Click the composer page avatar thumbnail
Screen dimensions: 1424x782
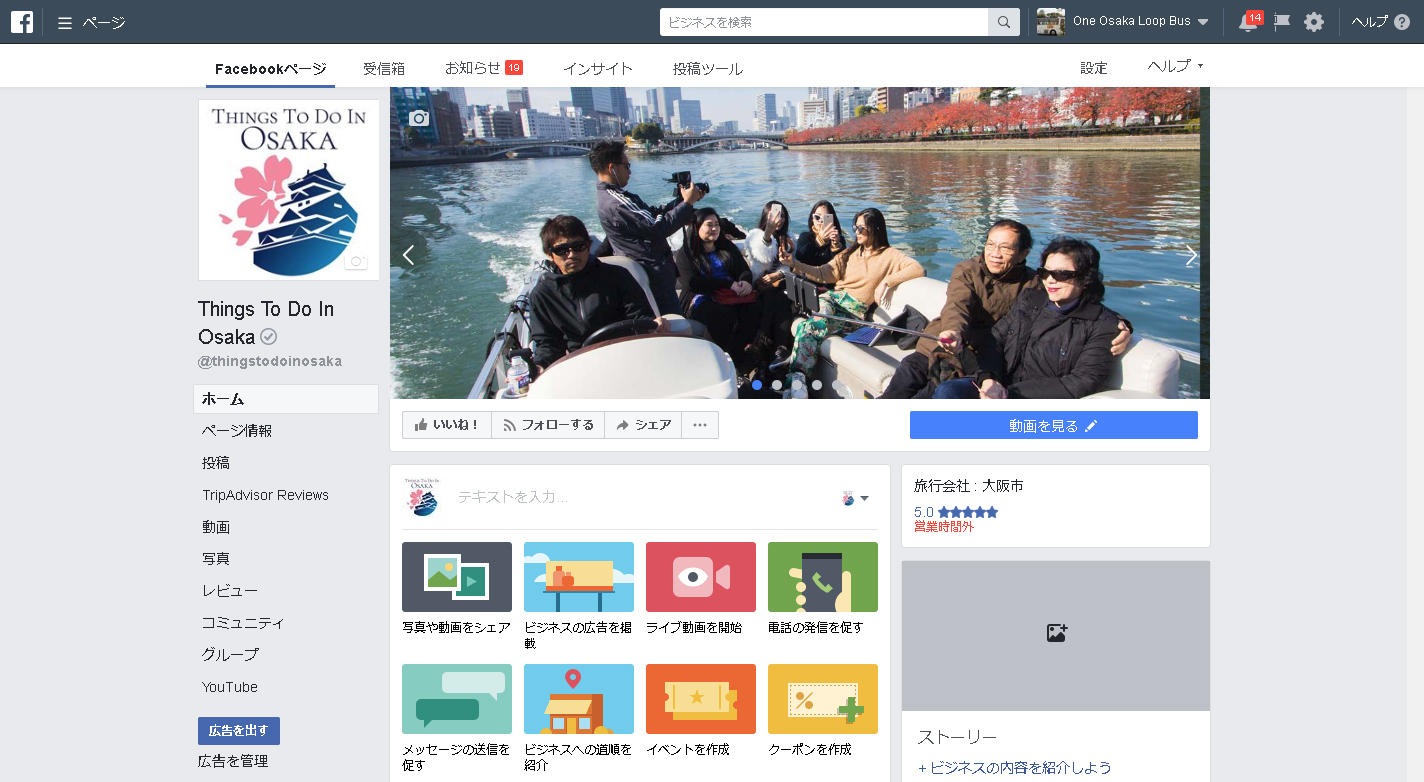tap(421, 497)
